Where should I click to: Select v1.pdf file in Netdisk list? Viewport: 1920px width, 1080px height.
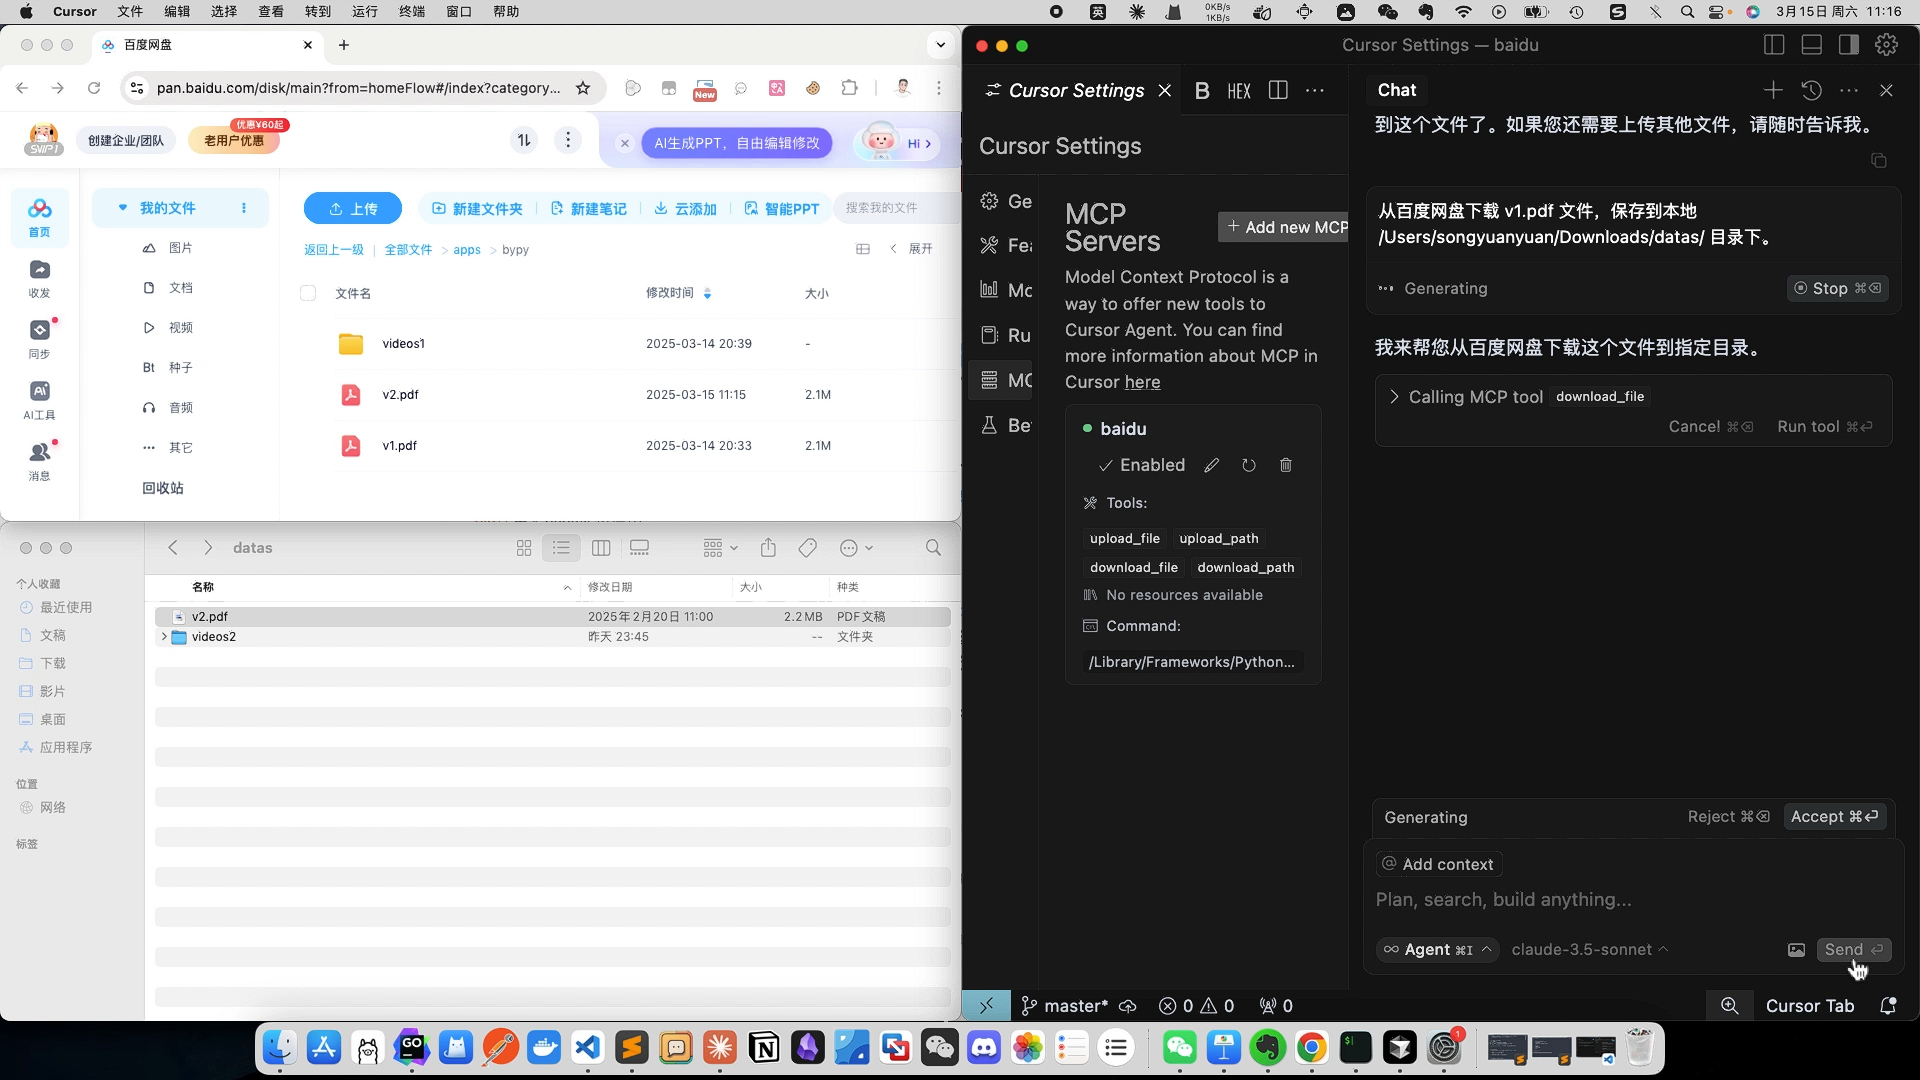tap(399, 445)
